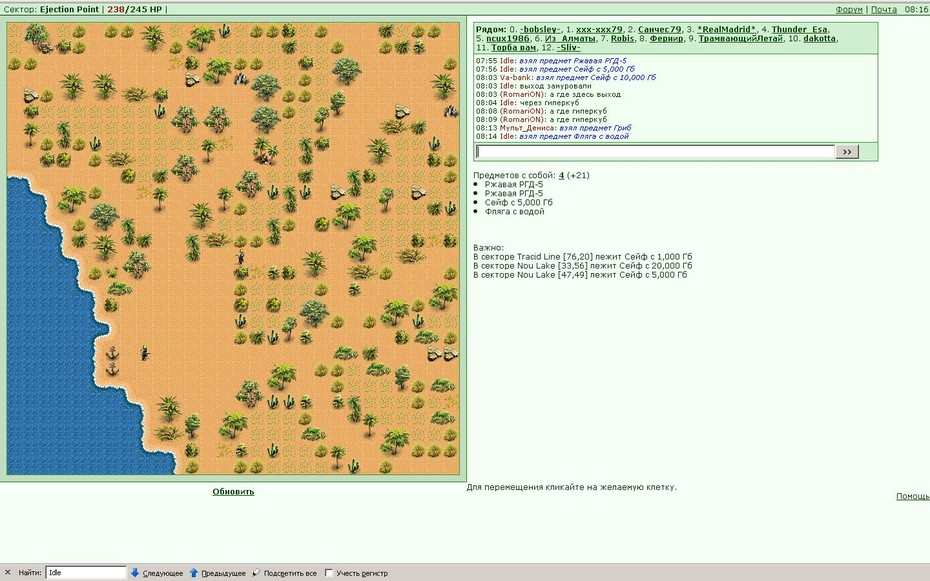The image size is (930, 581).
Task: Open nearby player 'Из_Алматы'
Action: tap(569, 39)
